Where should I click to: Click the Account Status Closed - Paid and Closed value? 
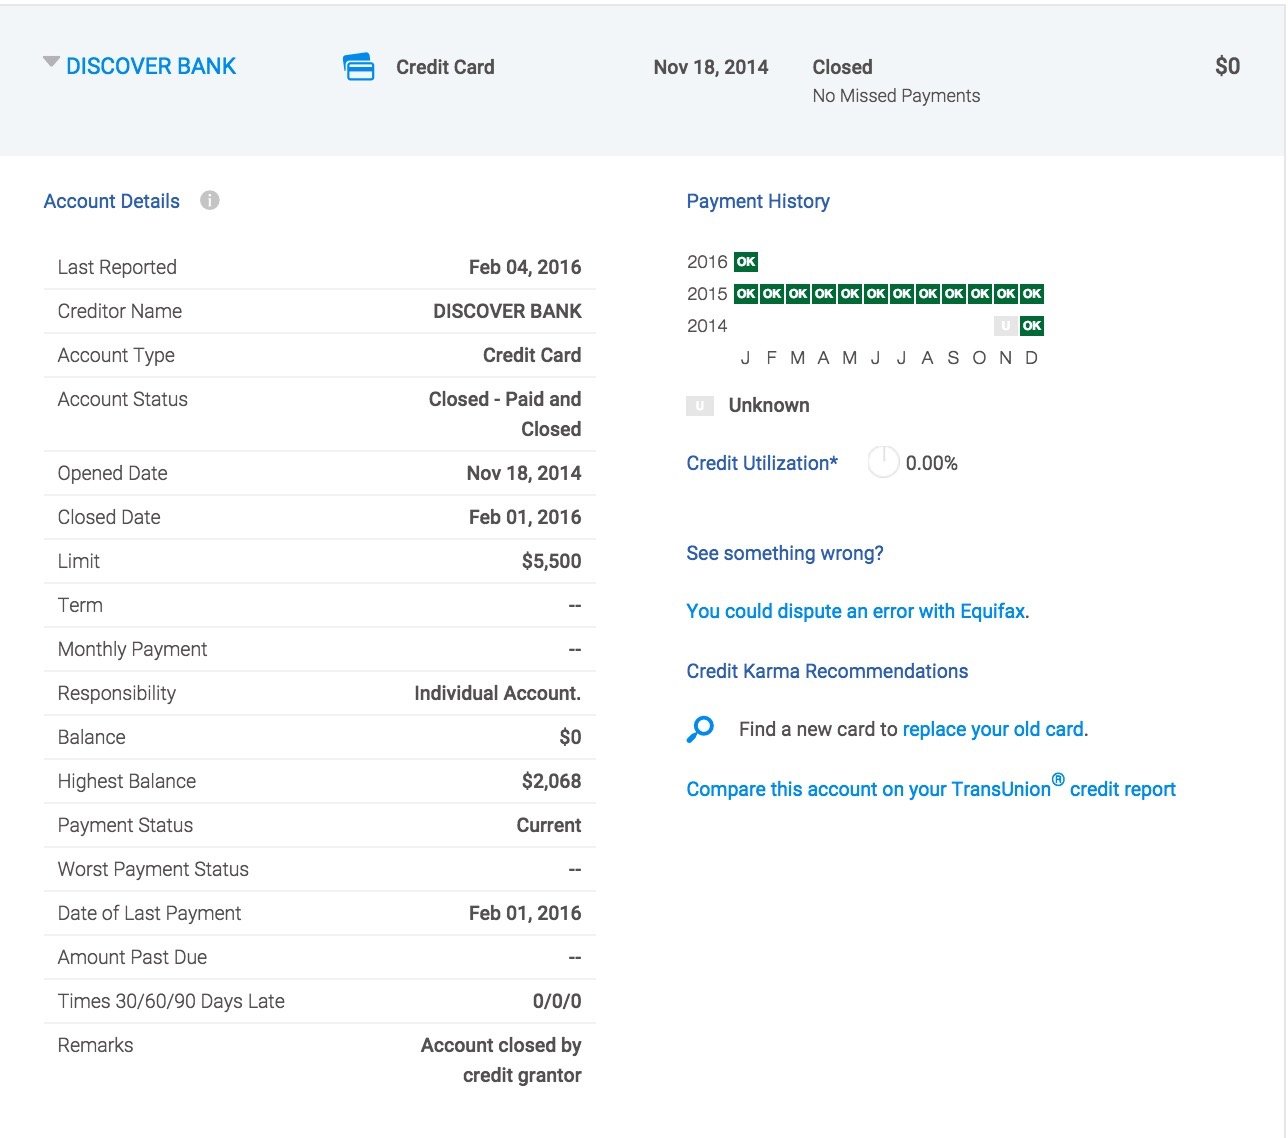pyautogui.click(x=505, y=414)
